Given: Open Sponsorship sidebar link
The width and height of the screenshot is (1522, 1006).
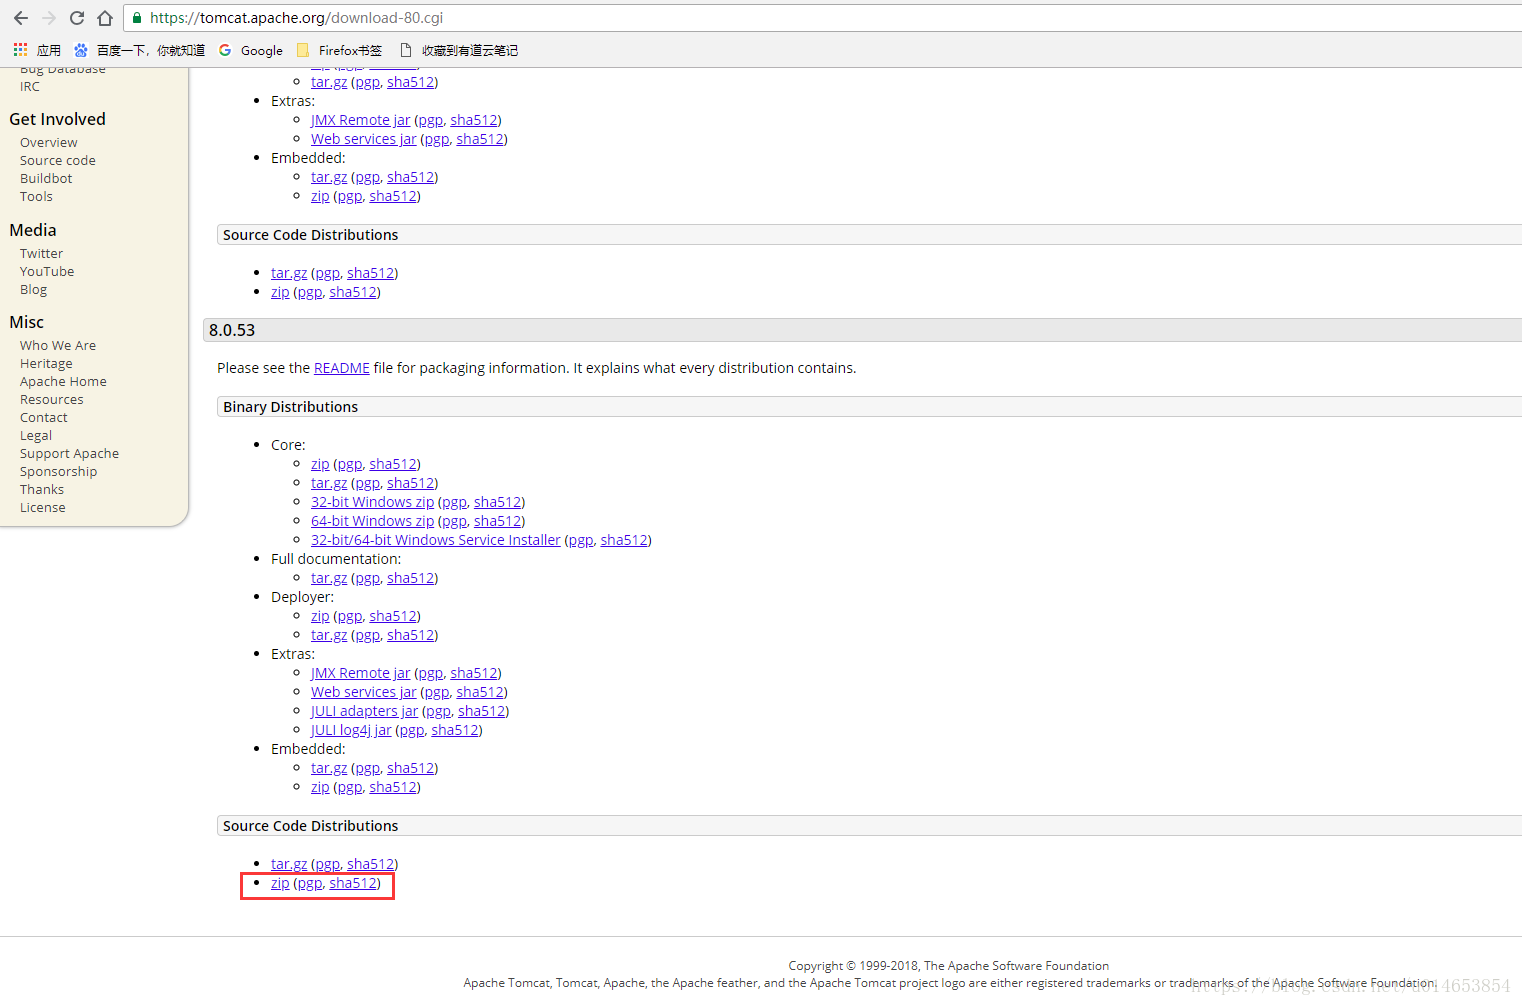Looking at the screenshot, I should tap(59, 472).
